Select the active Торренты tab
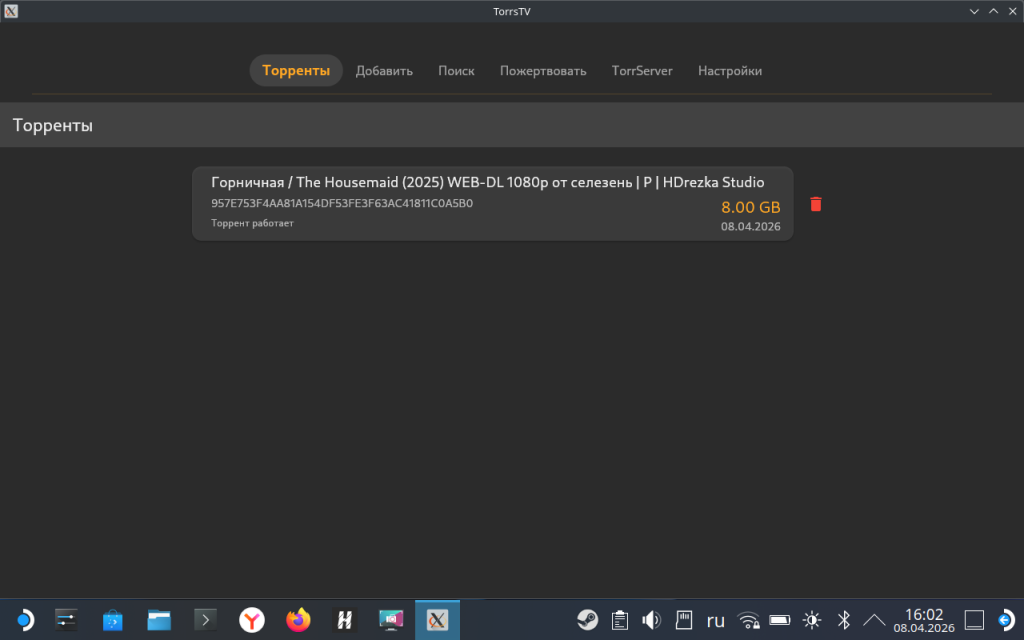The height and width of the screenshot is (640, 1024). [296, 71]
